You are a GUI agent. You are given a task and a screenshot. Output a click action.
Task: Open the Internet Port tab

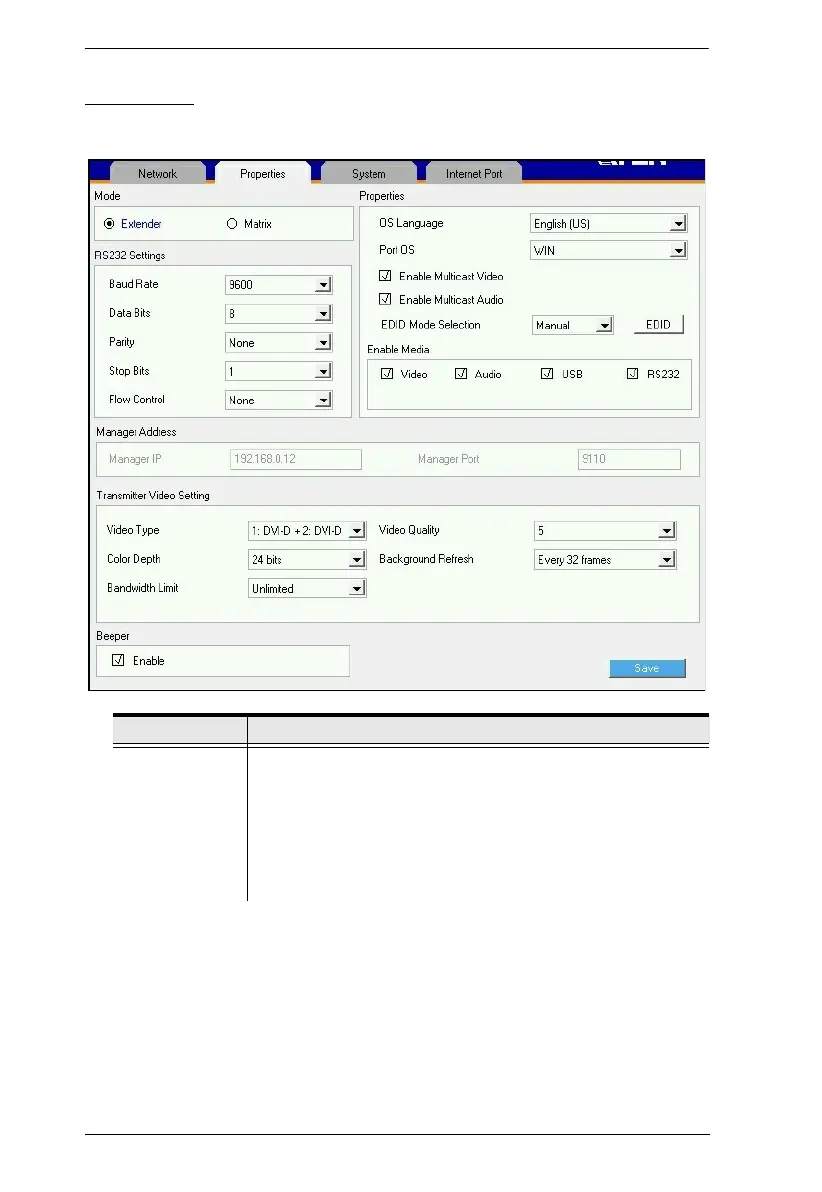coord(474,173)
